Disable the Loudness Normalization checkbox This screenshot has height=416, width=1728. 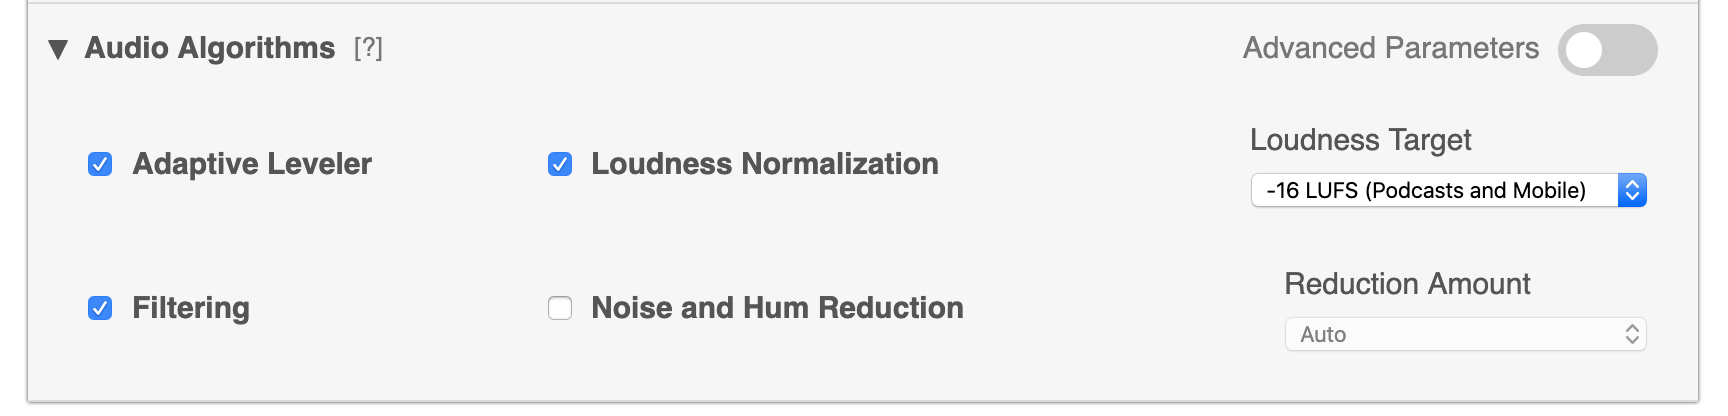(560, 164)
